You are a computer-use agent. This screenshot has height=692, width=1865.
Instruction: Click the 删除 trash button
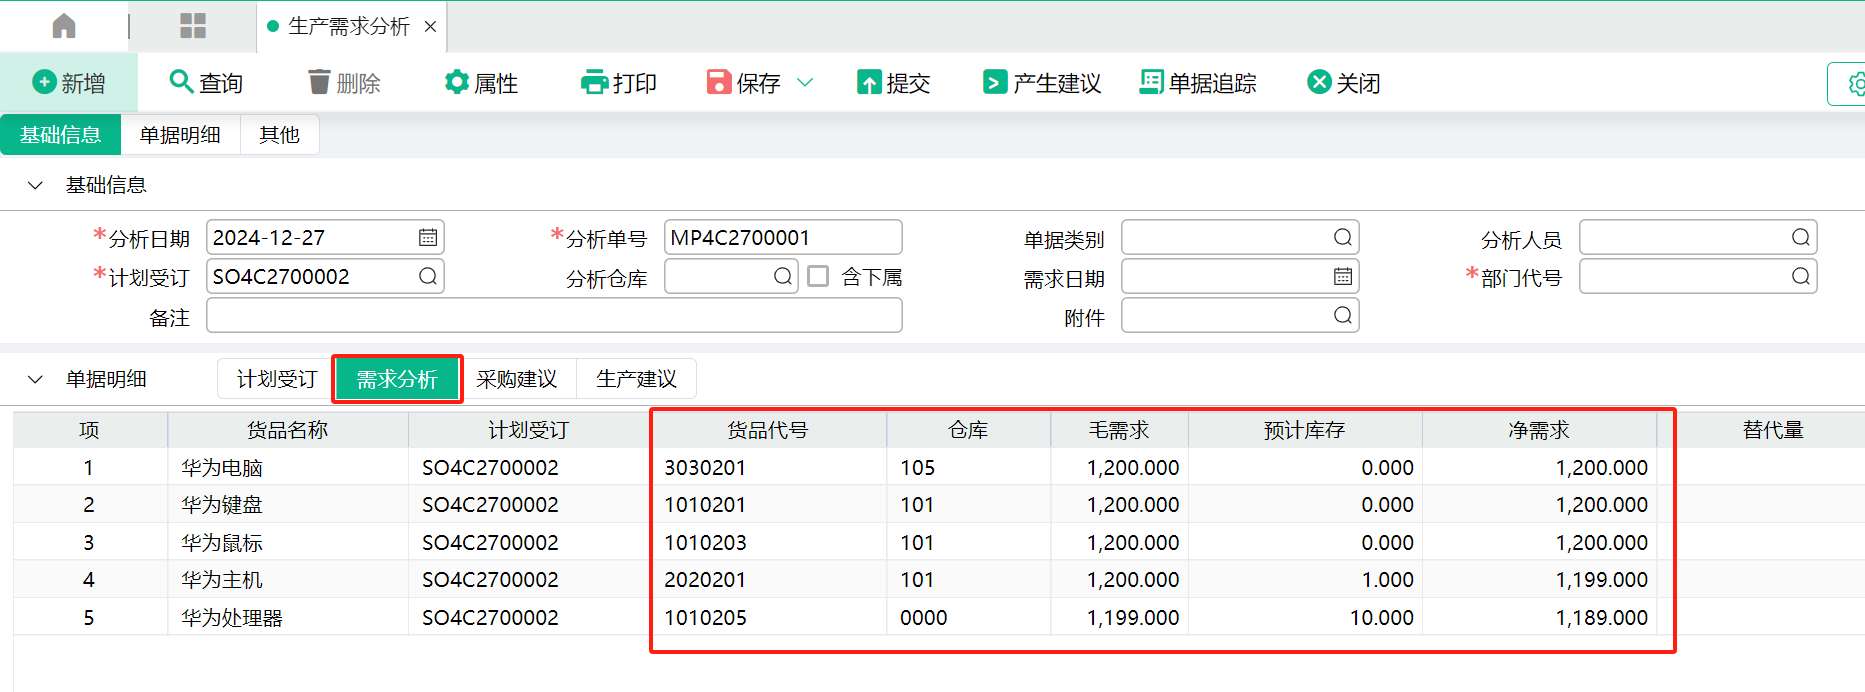pos(344,83)
